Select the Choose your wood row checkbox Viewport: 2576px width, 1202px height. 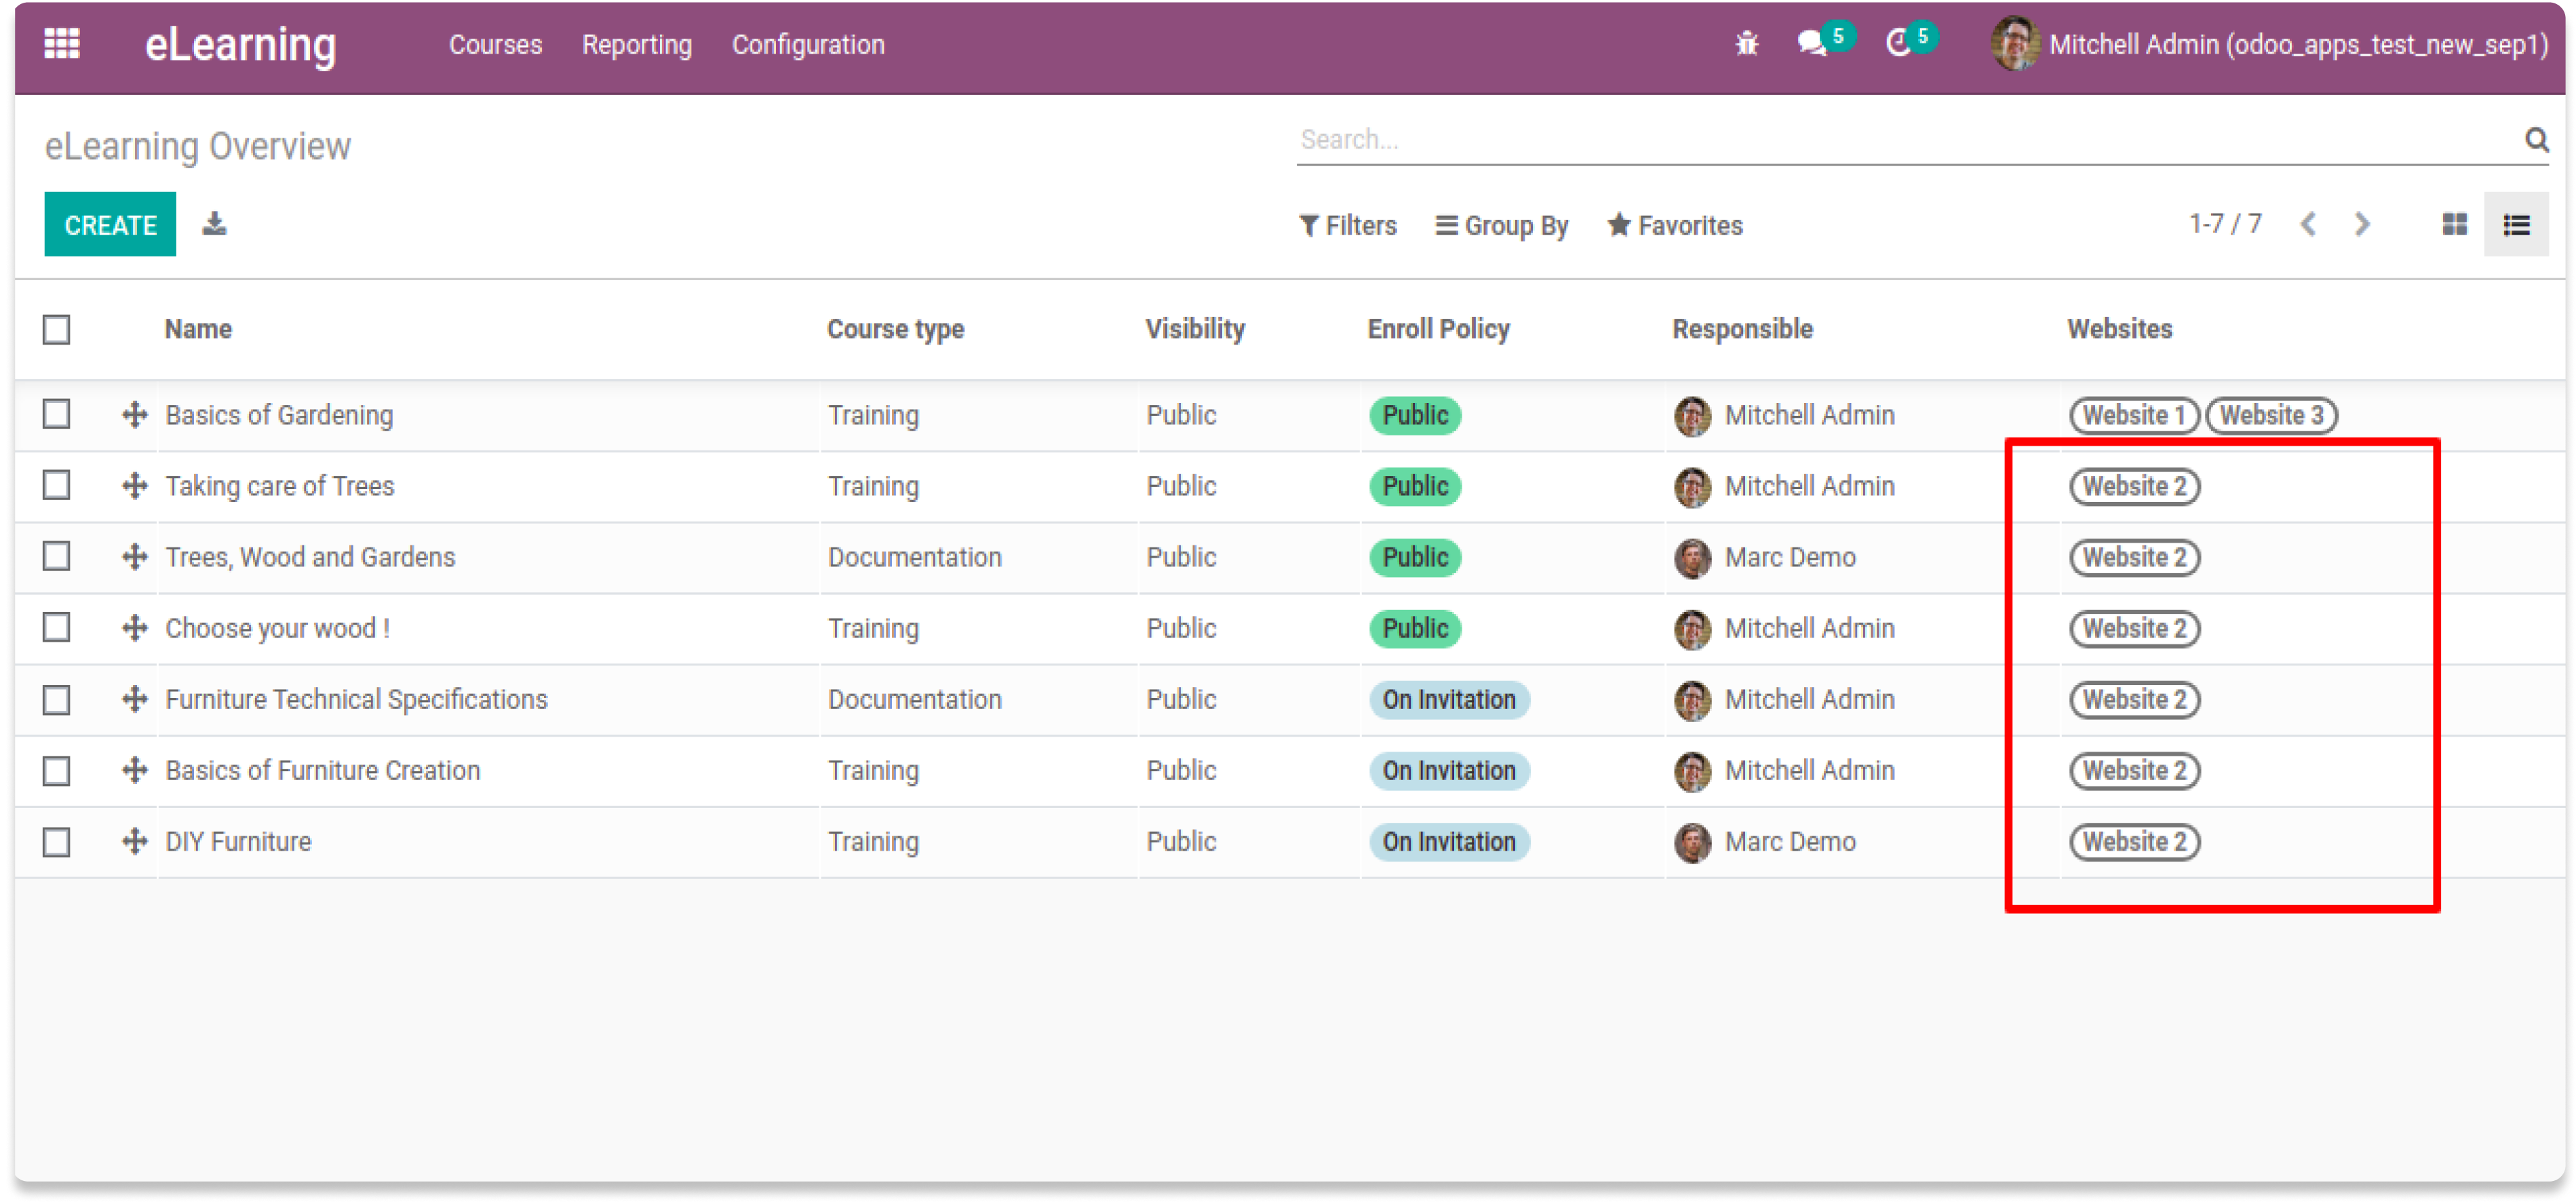(x=57, y=628)
